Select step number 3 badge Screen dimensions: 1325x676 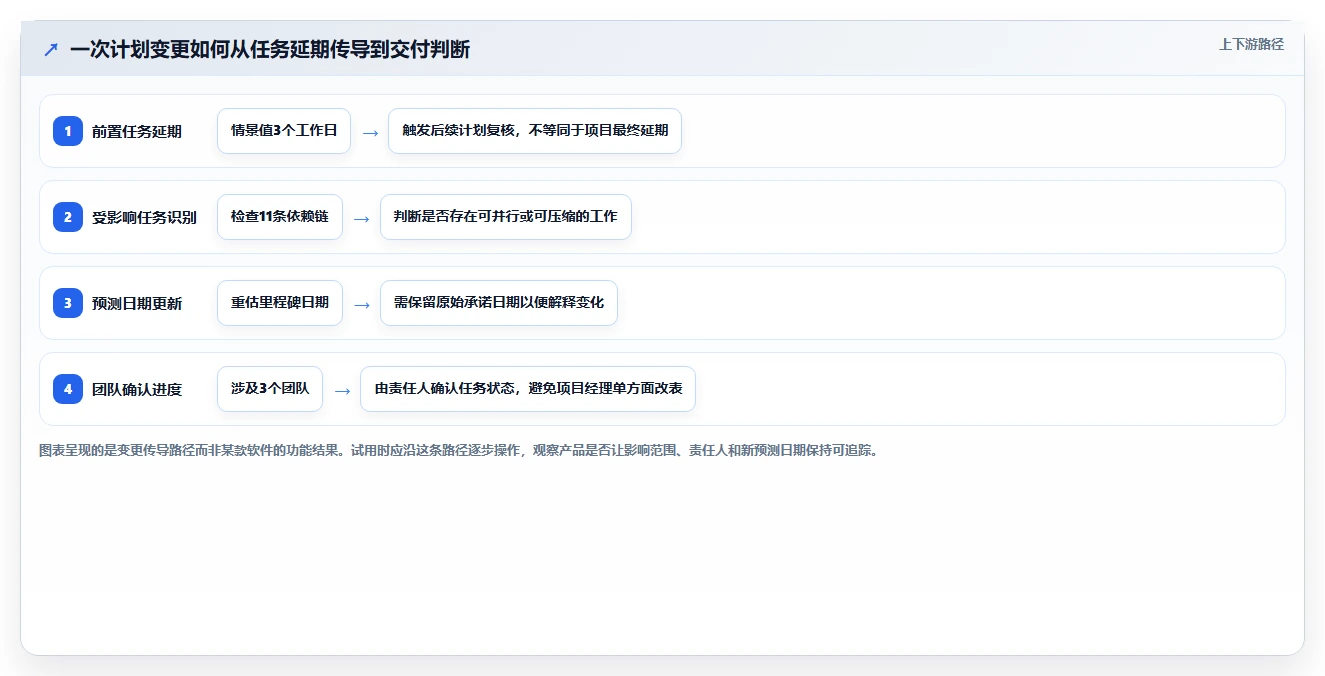[68, 303]
